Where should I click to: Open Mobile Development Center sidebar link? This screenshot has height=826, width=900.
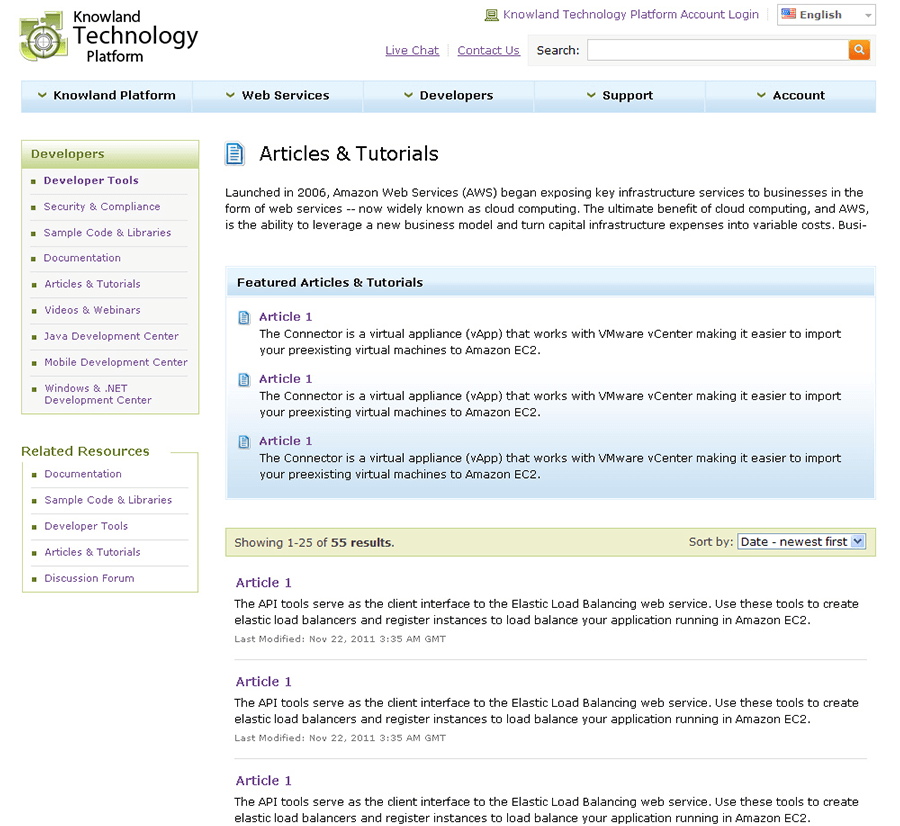click(x=116, y=362)
